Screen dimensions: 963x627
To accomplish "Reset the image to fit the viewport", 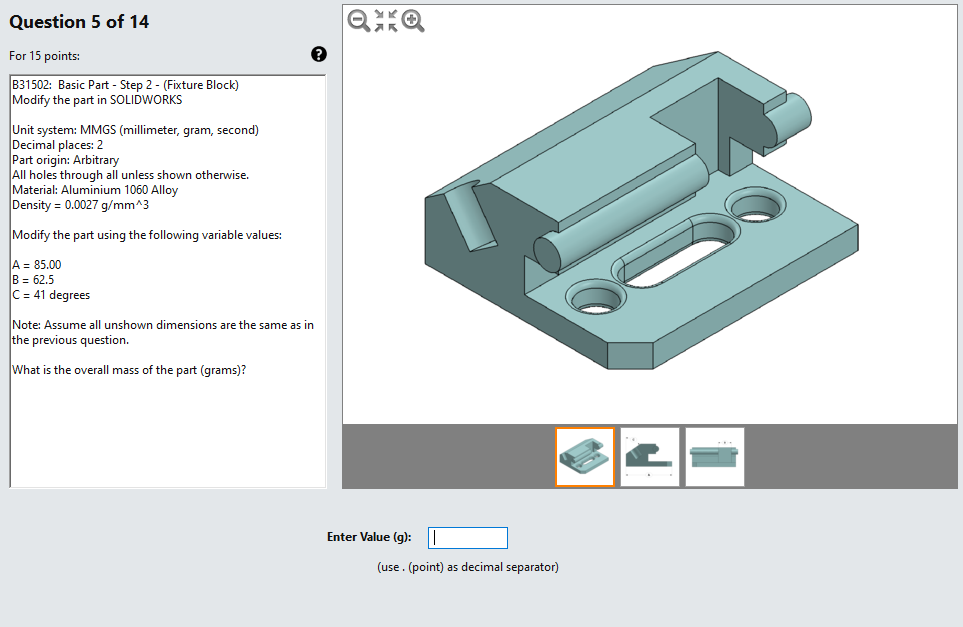I will 386,20.
